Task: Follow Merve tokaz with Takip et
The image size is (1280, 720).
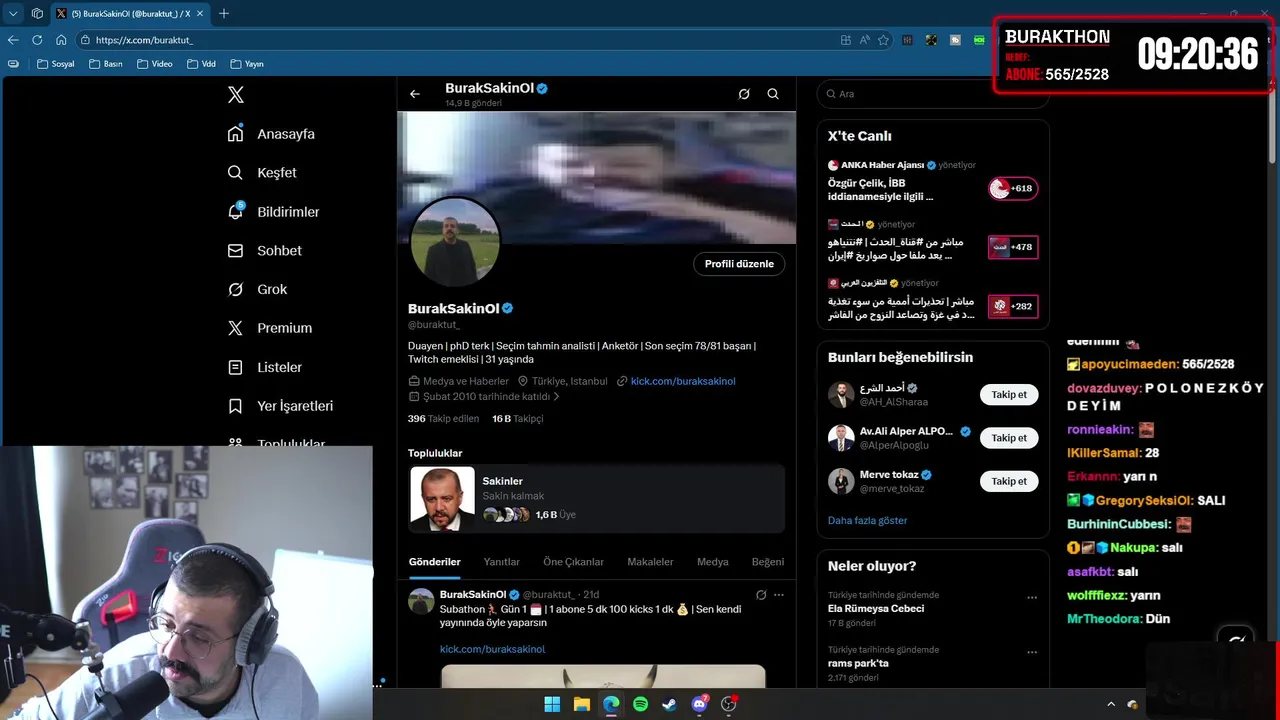Action: click(x=1009, y=481)
